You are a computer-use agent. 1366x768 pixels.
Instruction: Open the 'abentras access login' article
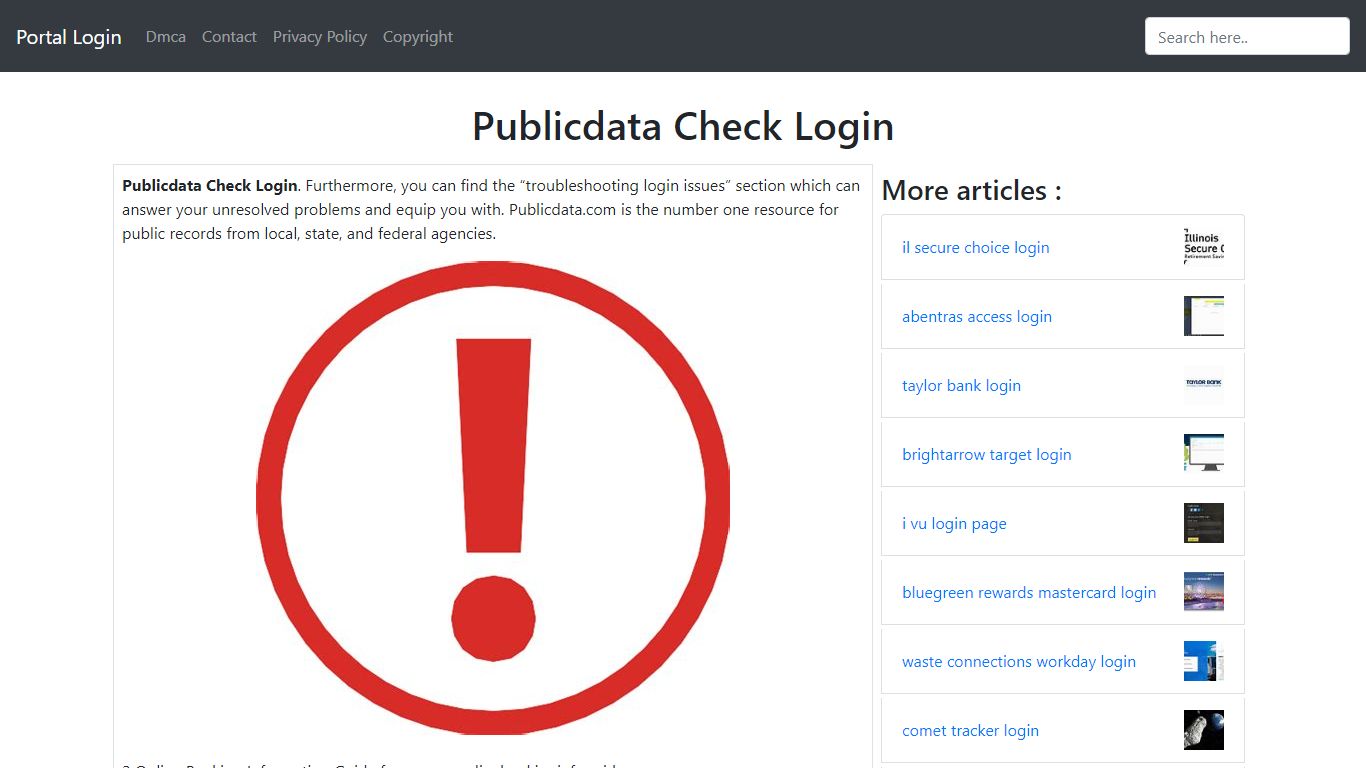tap(977, 317)
